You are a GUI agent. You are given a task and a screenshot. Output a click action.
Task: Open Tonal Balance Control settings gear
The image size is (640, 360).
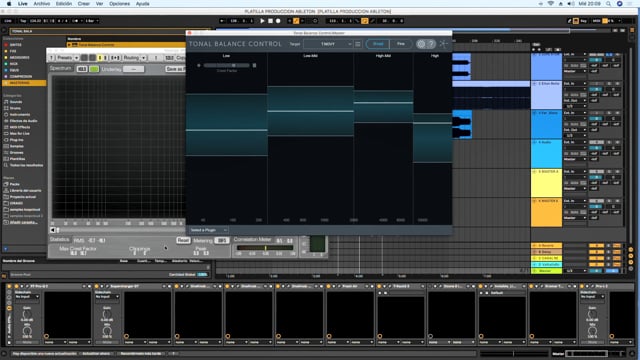point(421,44)
